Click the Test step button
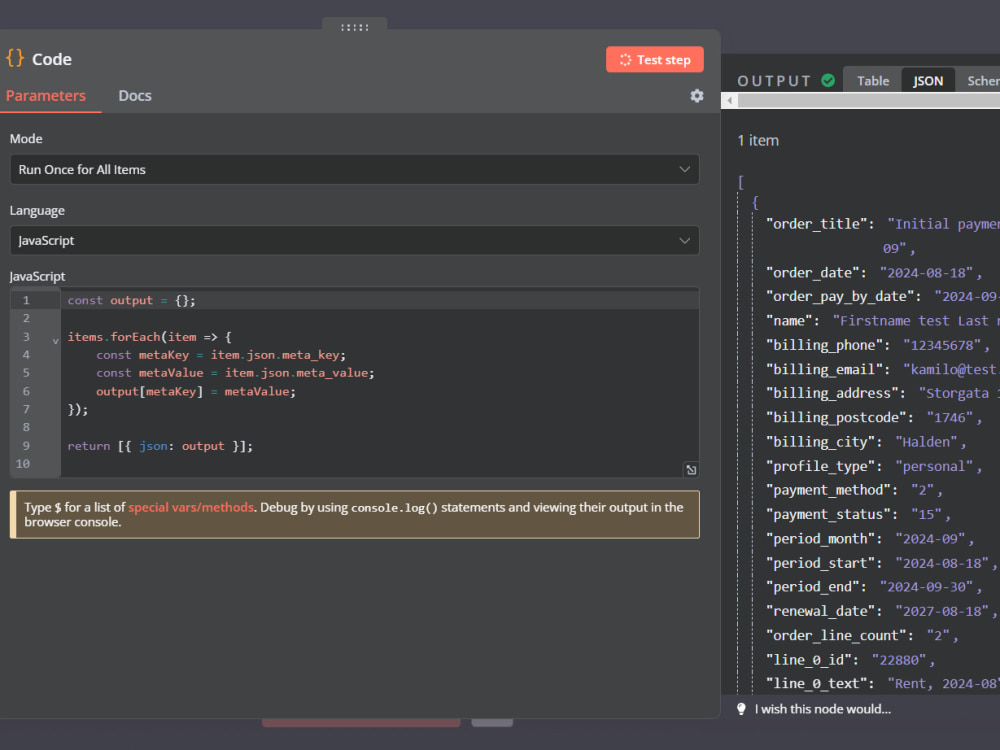This screenshot has width=1000, height=750. point(654,59)
